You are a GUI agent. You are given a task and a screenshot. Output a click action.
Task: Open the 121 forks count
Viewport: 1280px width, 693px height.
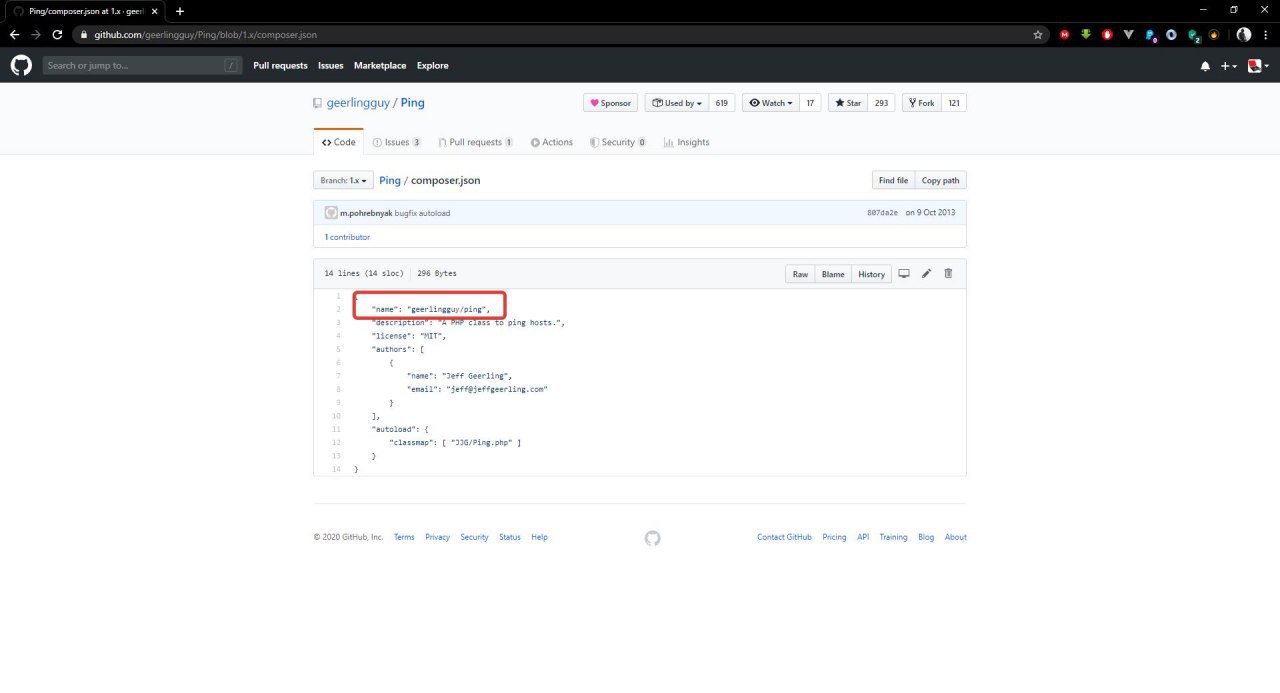[954, 103]
